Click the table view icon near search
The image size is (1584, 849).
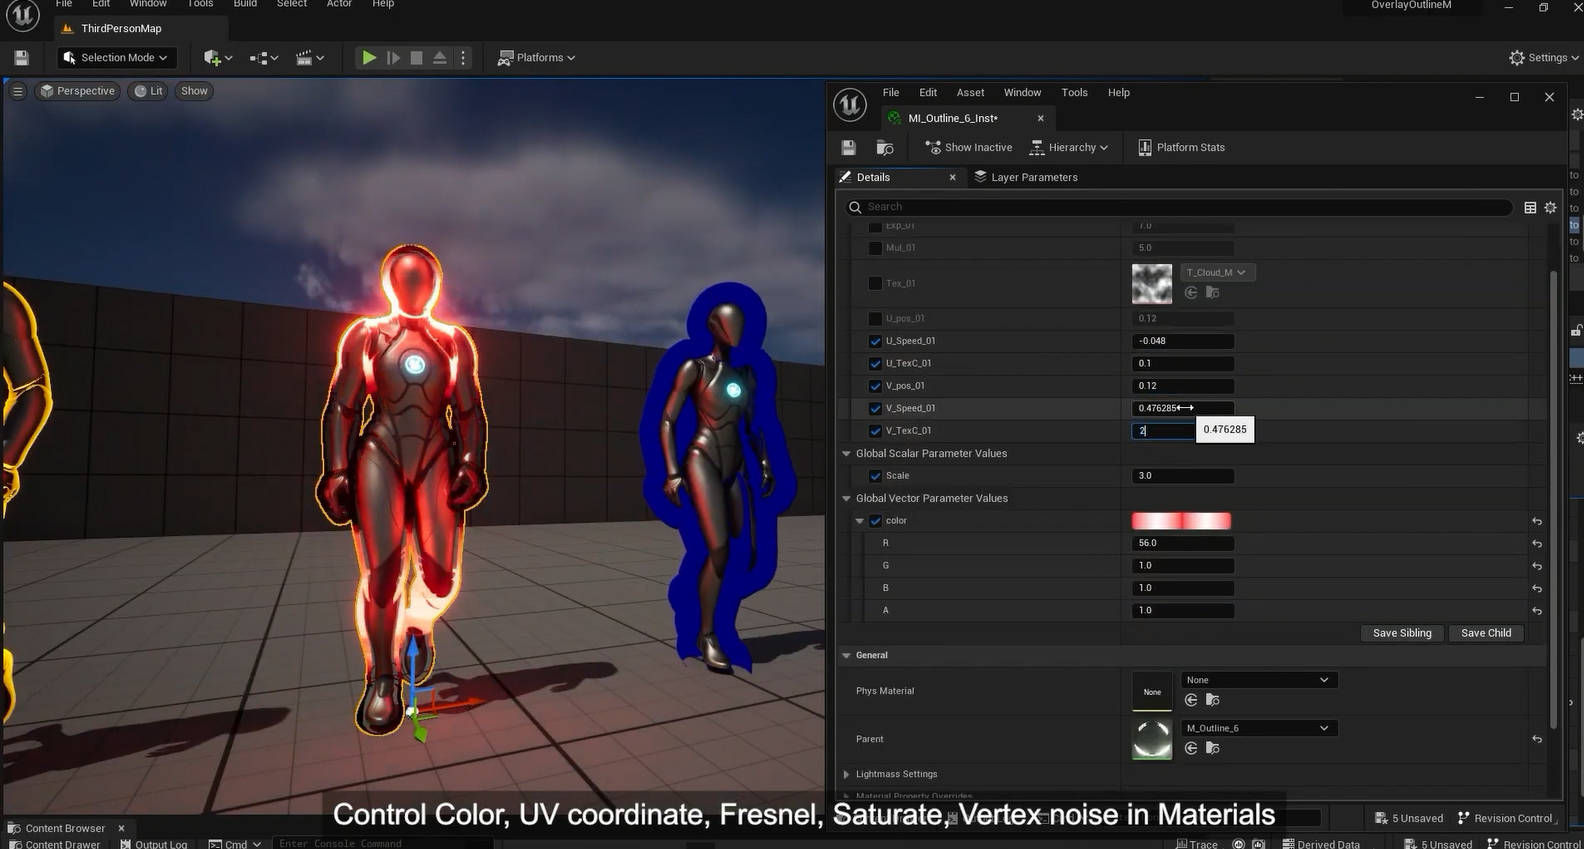coord(1530,207)
